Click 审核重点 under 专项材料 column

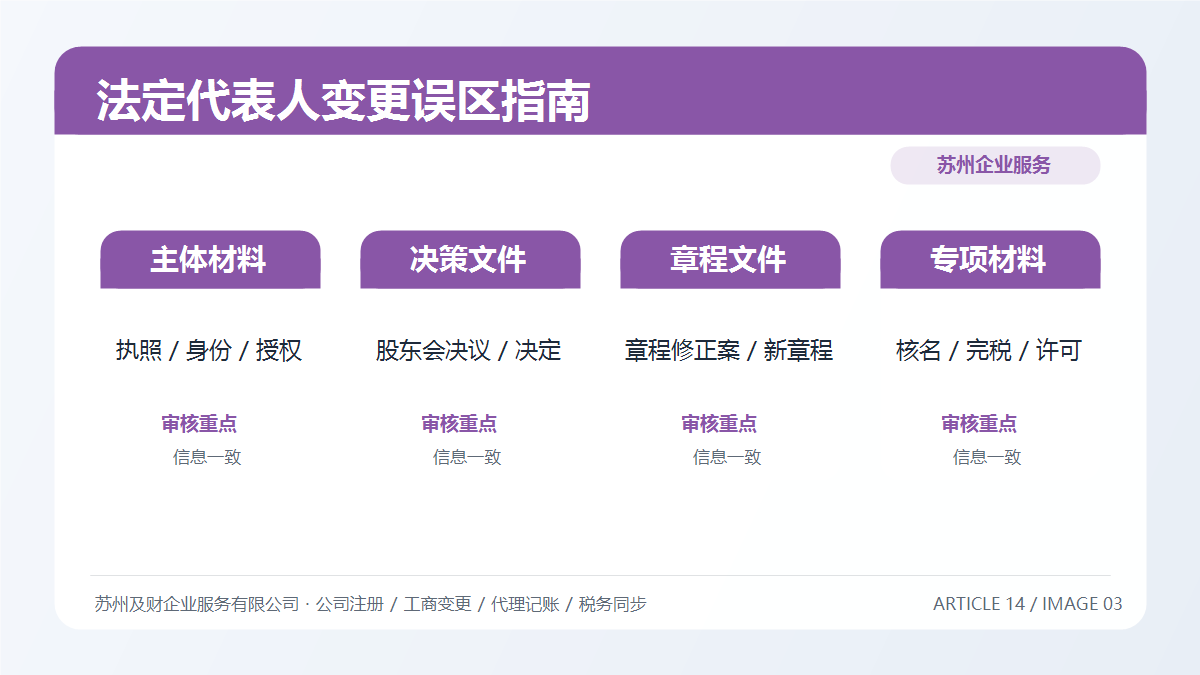tap(979, 424)
